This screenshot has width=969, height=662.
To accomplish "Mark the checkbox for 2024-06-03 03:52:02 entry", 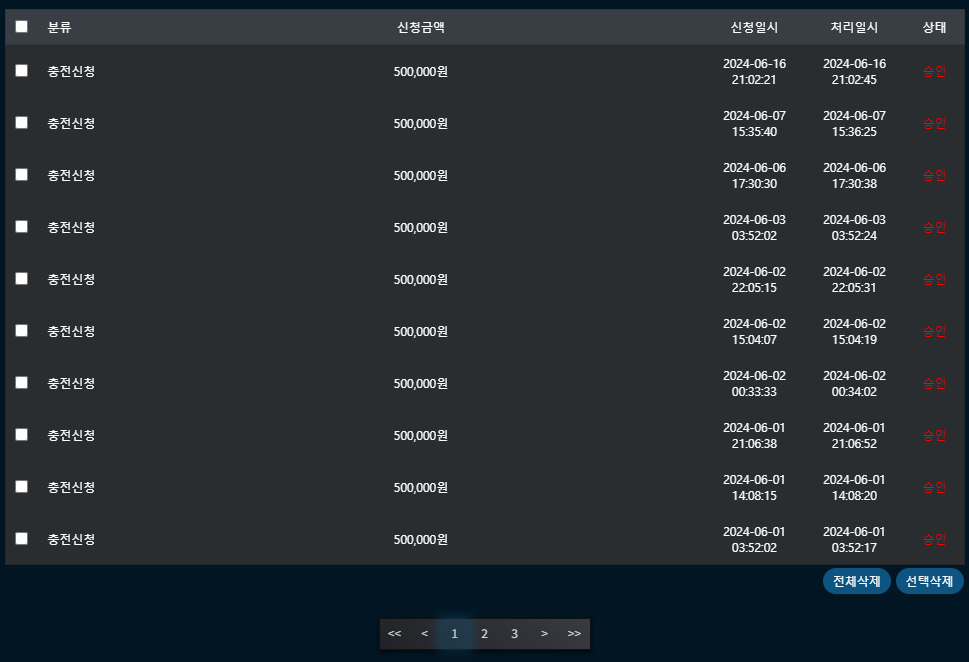I will [x=21, y=227].
